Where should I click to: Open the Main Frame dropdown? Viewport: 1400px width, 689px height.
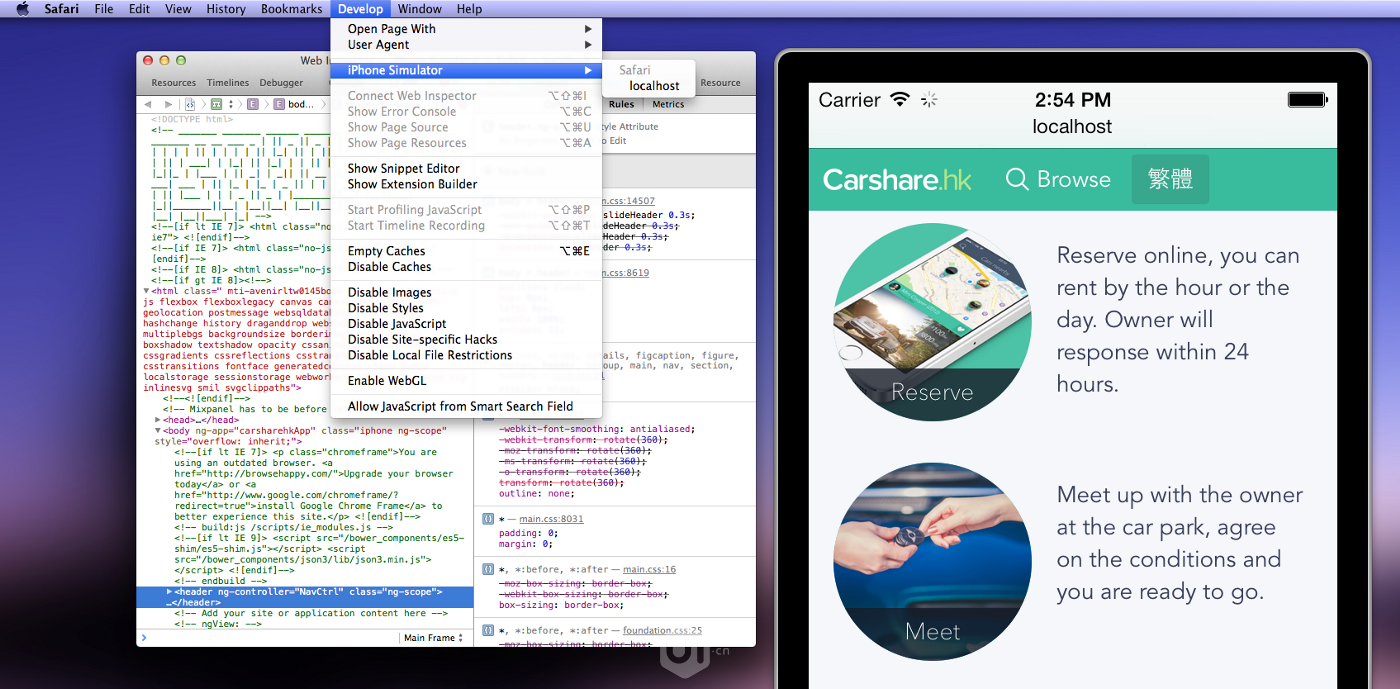pos(433,638)
